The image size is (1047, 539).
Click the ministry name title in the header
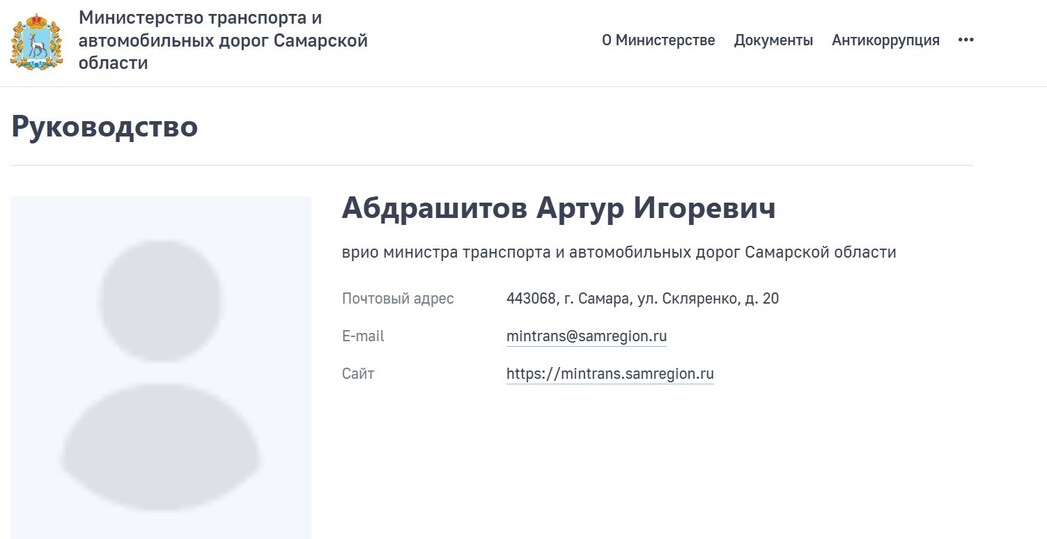(x=223, y=40)
